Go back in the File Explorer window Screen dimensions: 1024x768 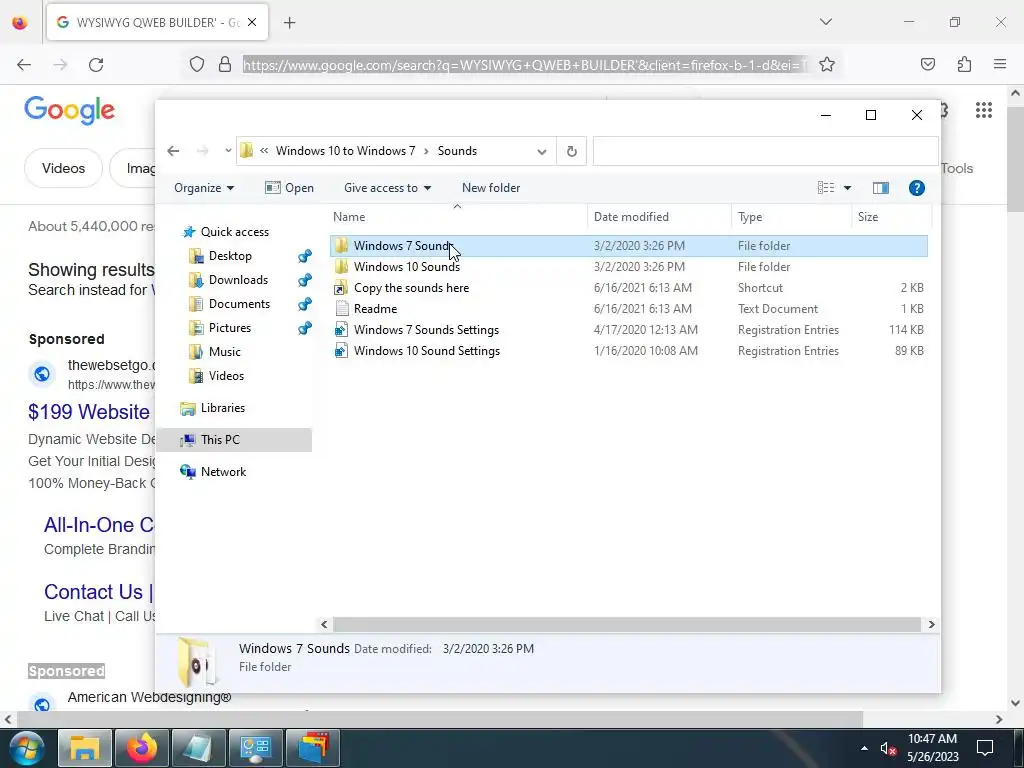pos(173,151)
